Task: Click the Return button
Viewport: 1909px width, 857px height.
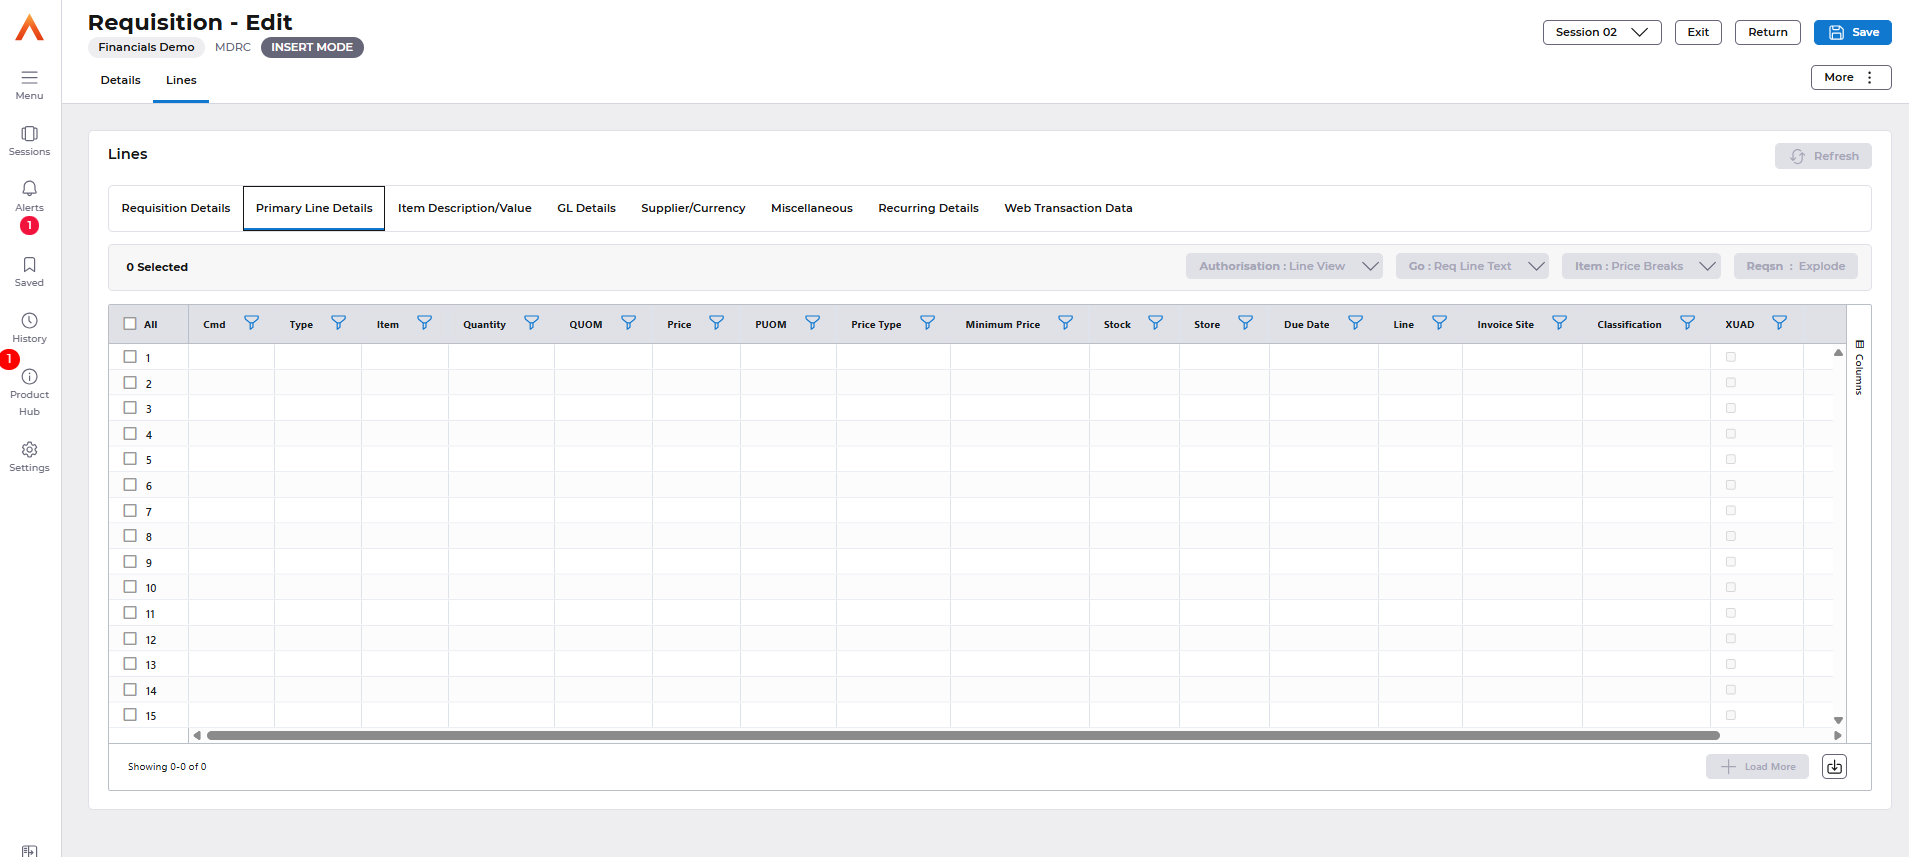Action: pyautogui.click(x=1768, y=32)
